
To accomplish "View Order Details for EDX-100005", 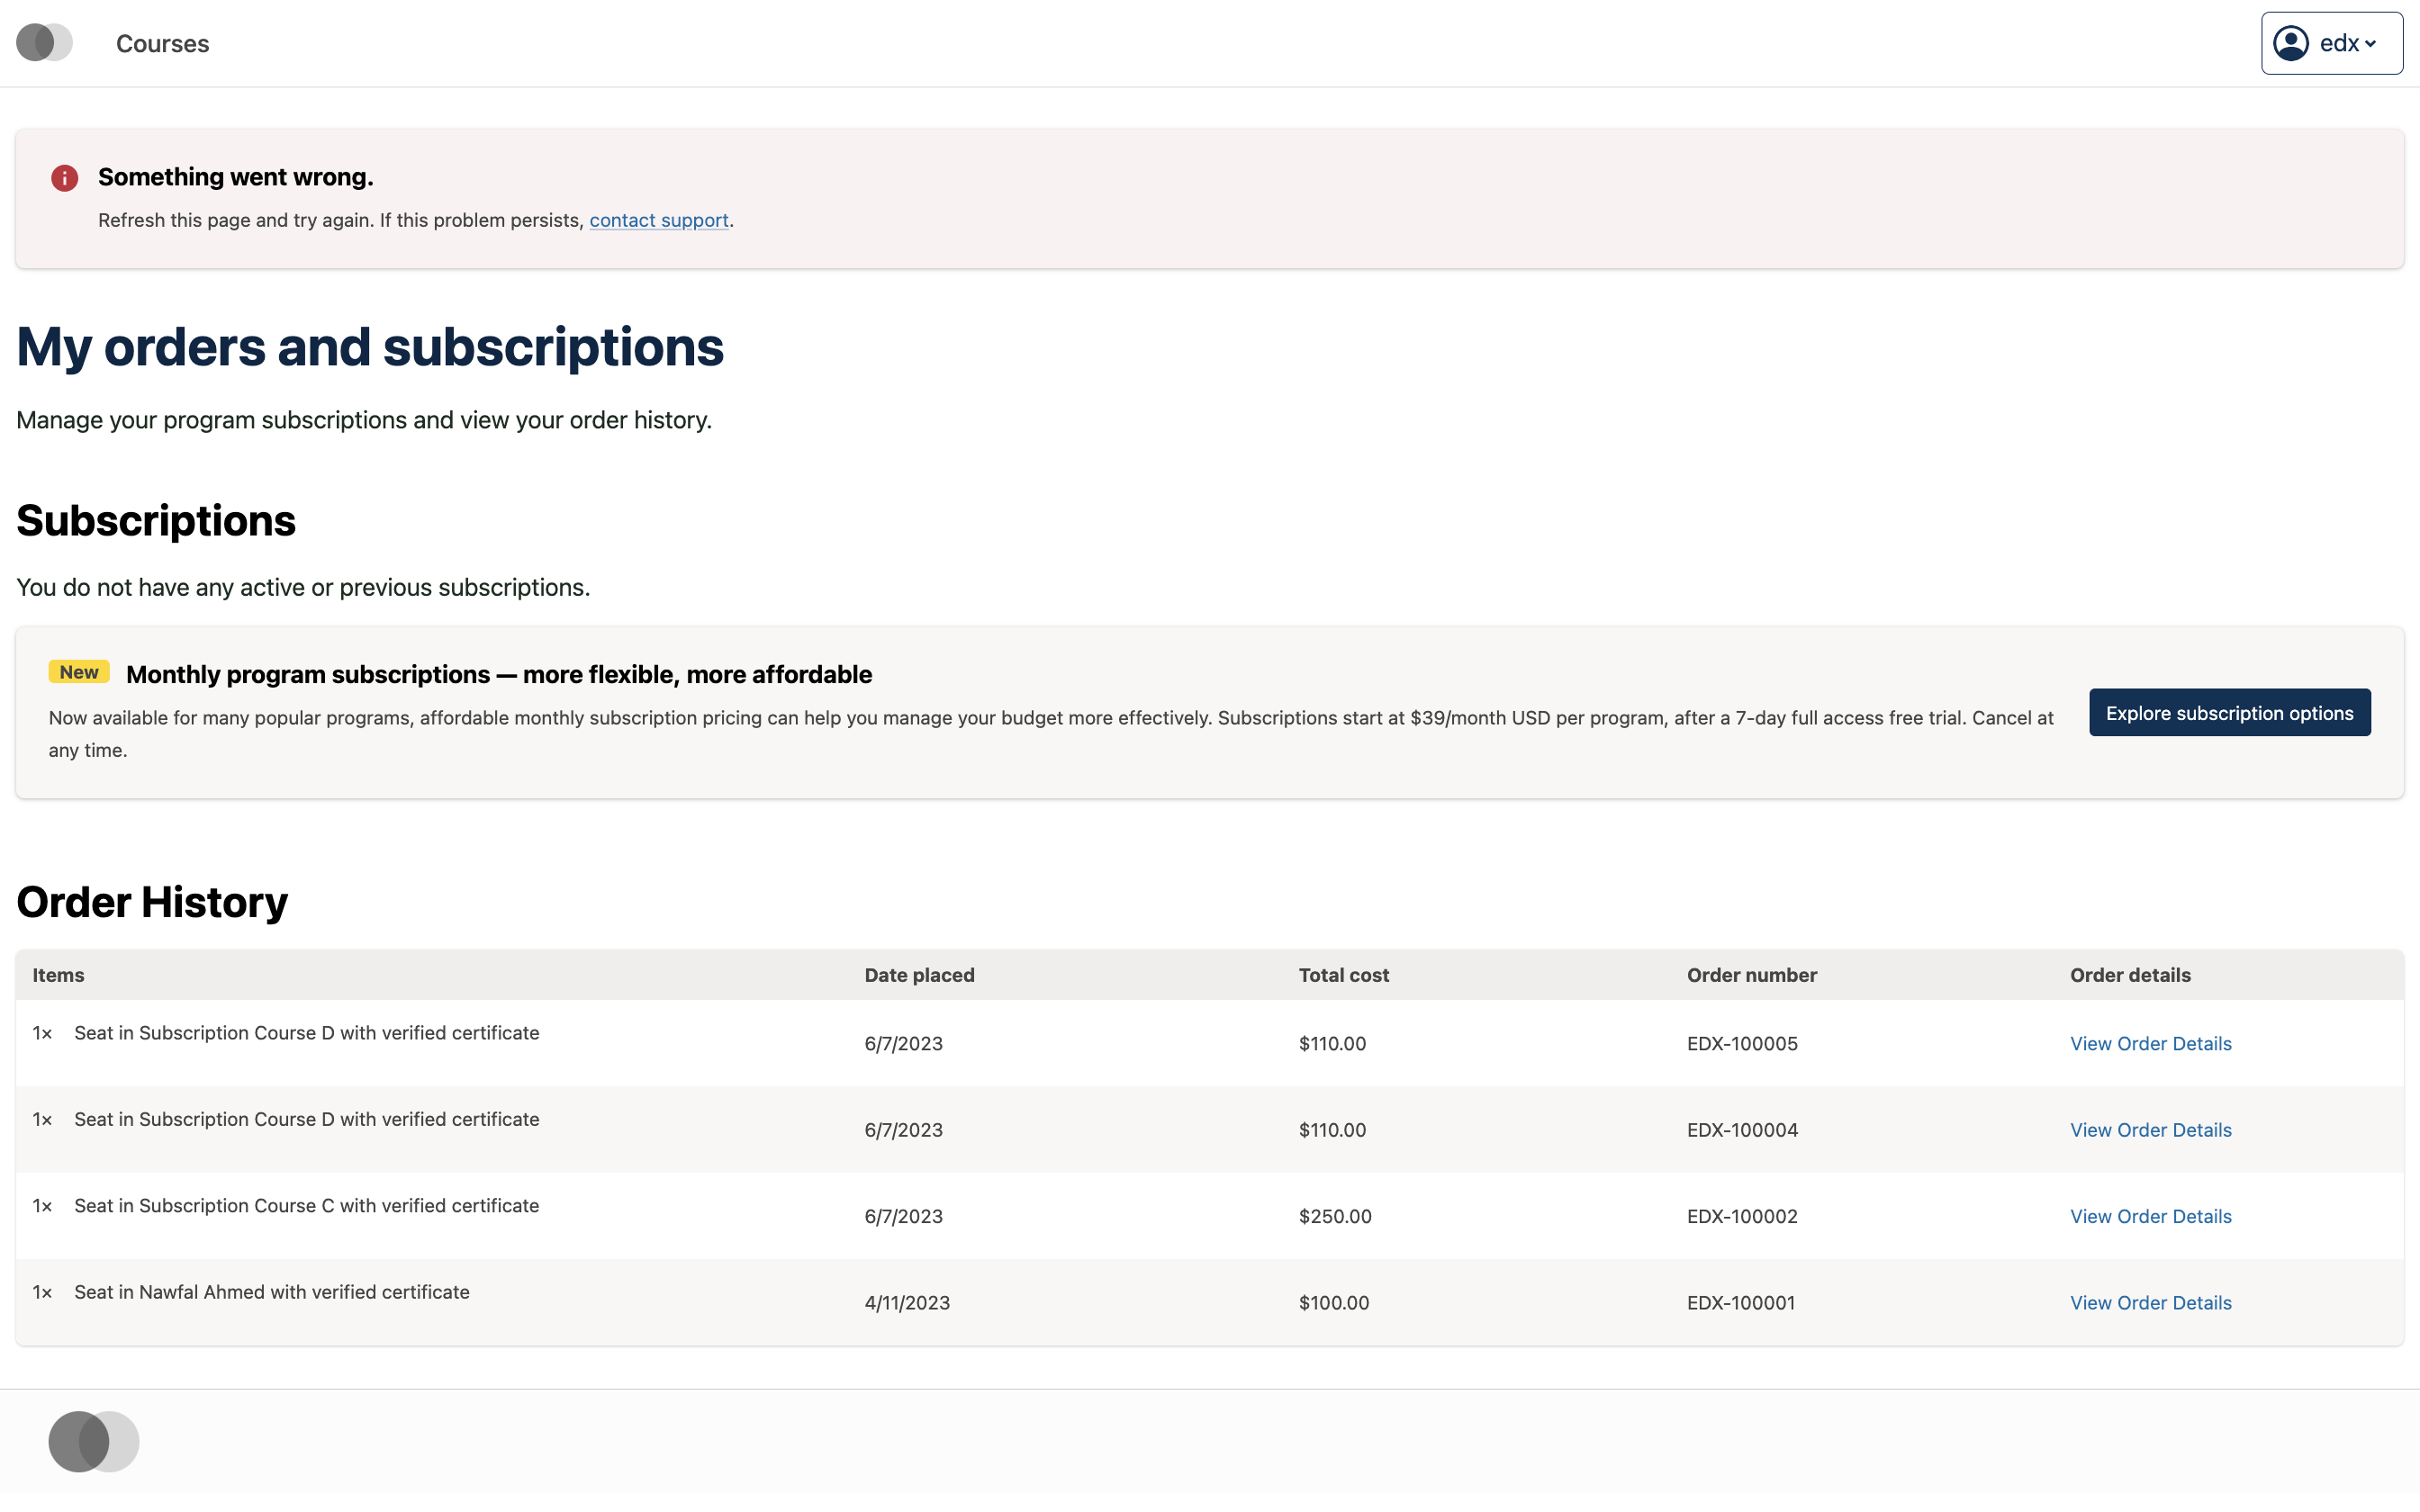I will click(x=2150, y=1043).
